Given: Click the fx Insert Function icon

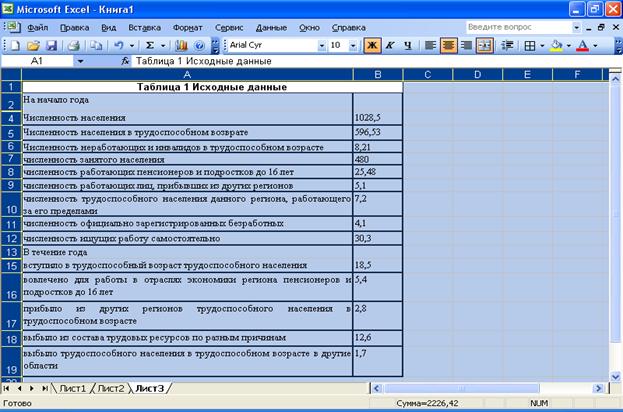Looking at the screenshot, I should (x=125, y=61).
